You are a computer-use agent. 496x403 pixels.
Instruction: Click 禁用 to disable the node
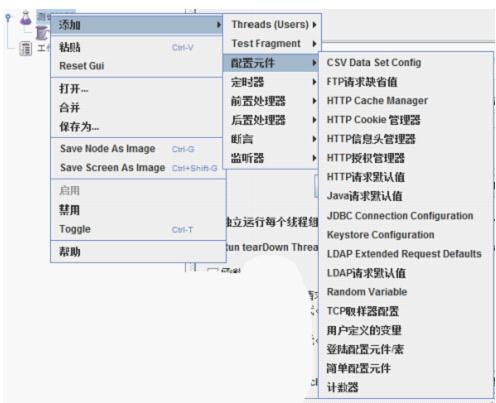[70, 210]
